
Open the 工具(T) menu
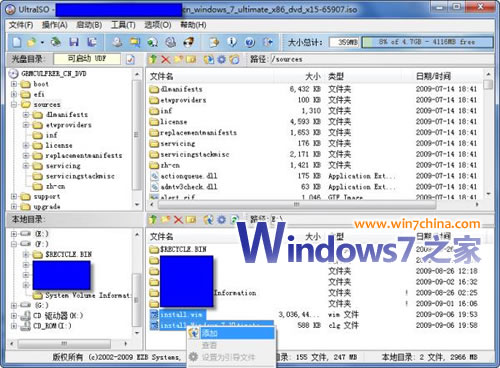[x=123, y=25]
